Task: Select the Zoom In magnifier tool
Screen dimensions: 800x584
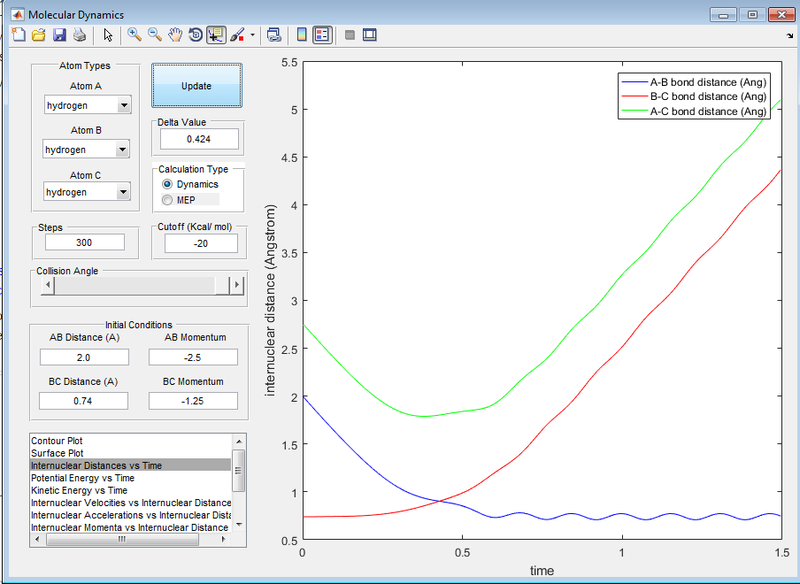Action: point(134,35)
